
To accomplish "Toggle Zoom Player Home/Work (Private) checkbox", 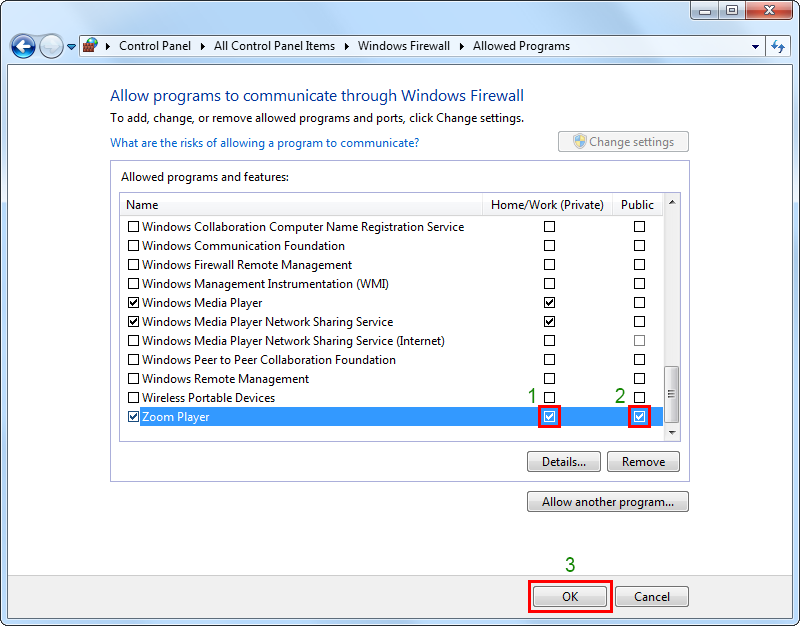I will pyautogui.click(x=549, y=416).
